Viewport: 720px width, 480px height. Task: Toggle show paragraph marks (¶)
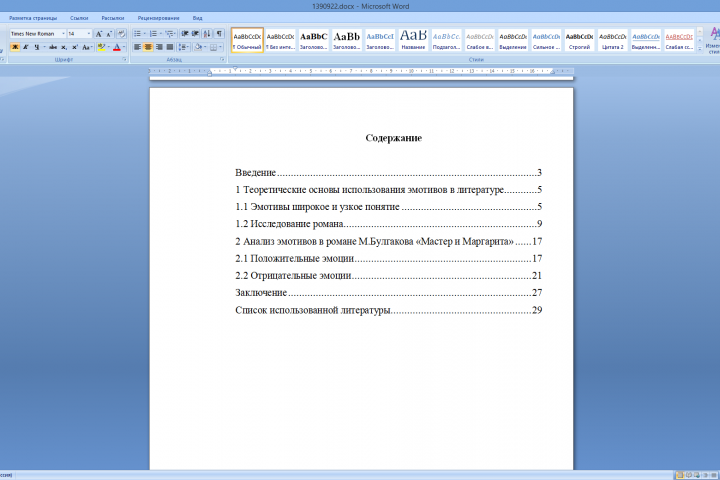[x=219, y=34]
